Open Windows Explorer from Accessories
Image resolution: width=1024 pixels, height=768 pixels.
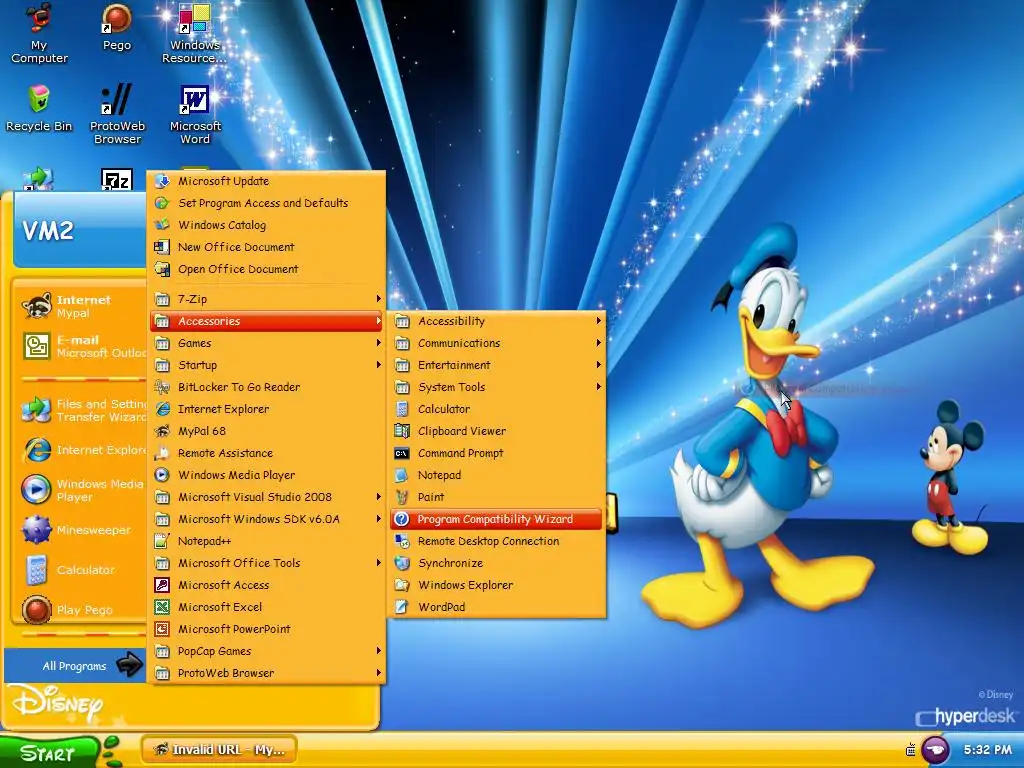coord(497,584)
